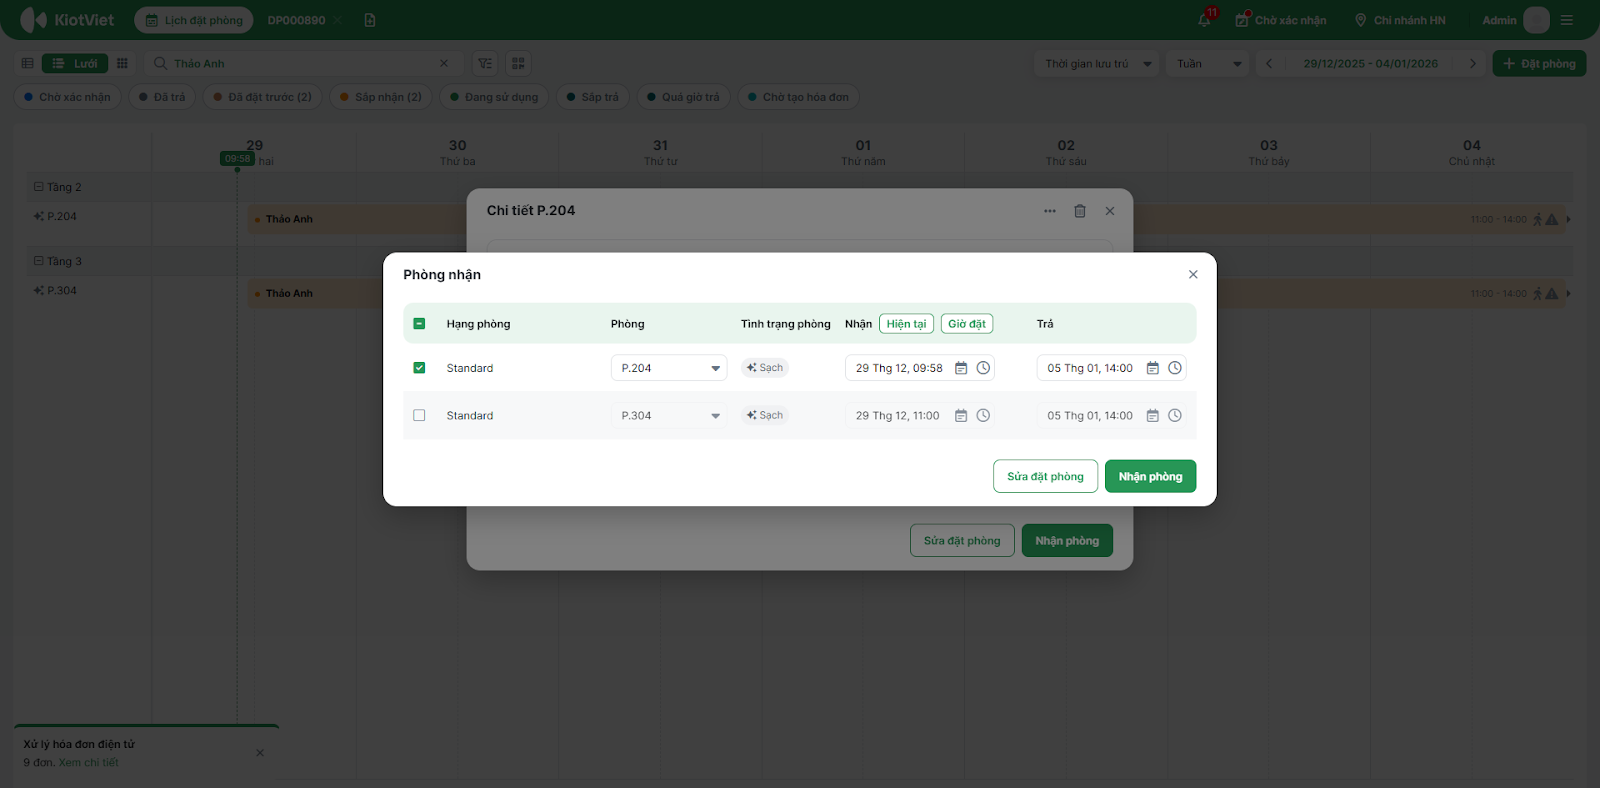1600x788 pixels.
Task: Click Sửa đặt phòng in Chi tiết P.204 dialog
Action: tap(962, 541)
